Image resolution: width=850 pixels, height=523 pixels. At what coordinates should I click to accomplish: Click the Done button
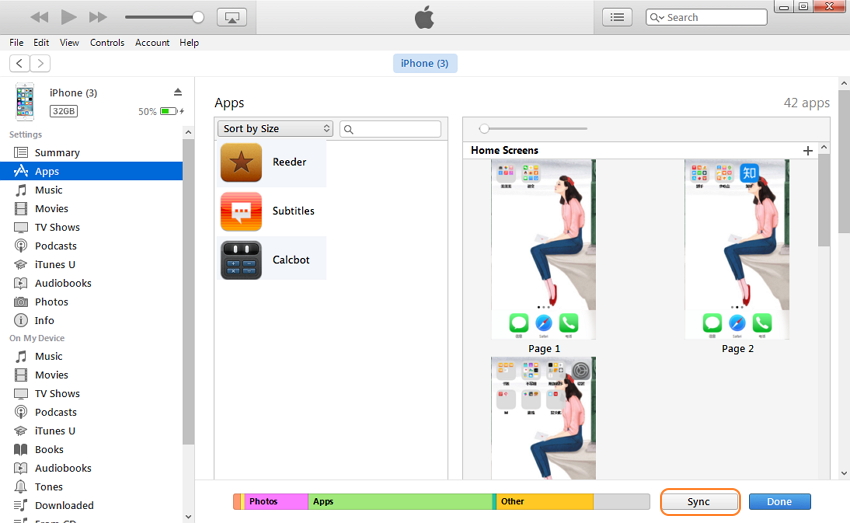tap(780, 502)
